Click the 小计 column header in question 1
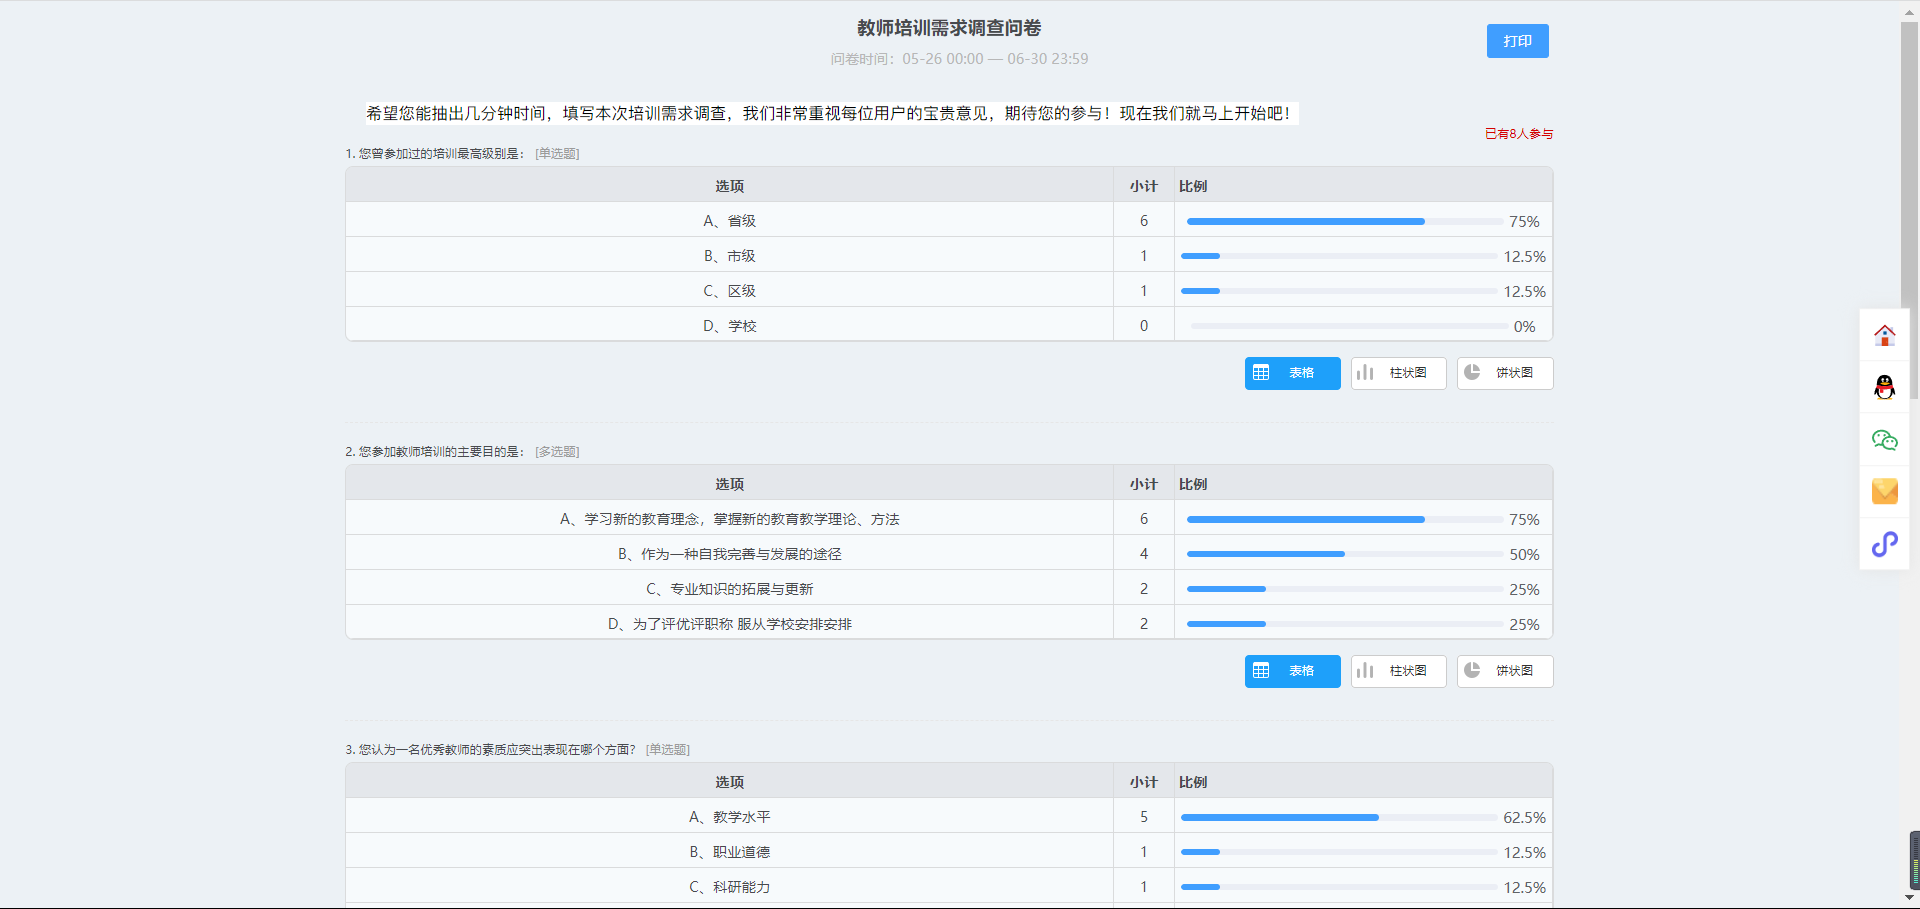The height and width of the screenshot is (909, 1920). 1143,186
